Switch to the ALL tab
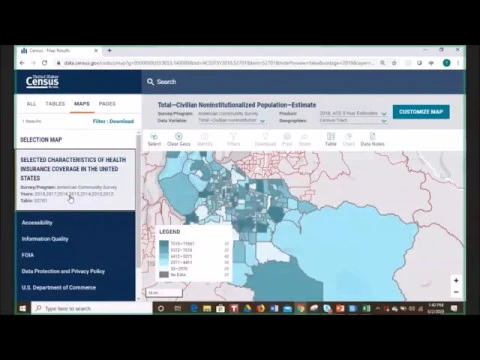480x360 pixels. coord(31,104)
